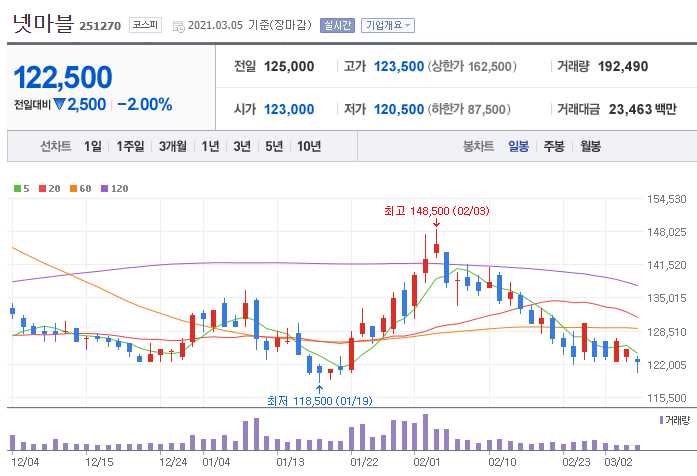697x476 pixels.
Task: Click the 고가 value 123,500
Action: coord(399,67)
